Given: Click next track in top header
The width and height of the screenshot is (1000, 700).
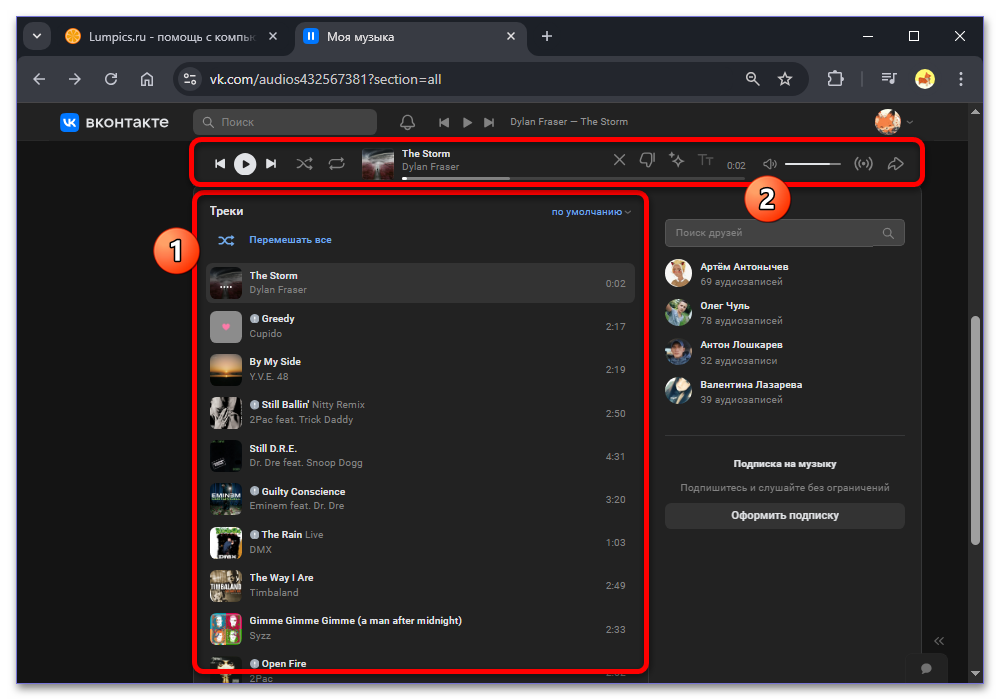Looking at the screenshot, I should point(489,122).
